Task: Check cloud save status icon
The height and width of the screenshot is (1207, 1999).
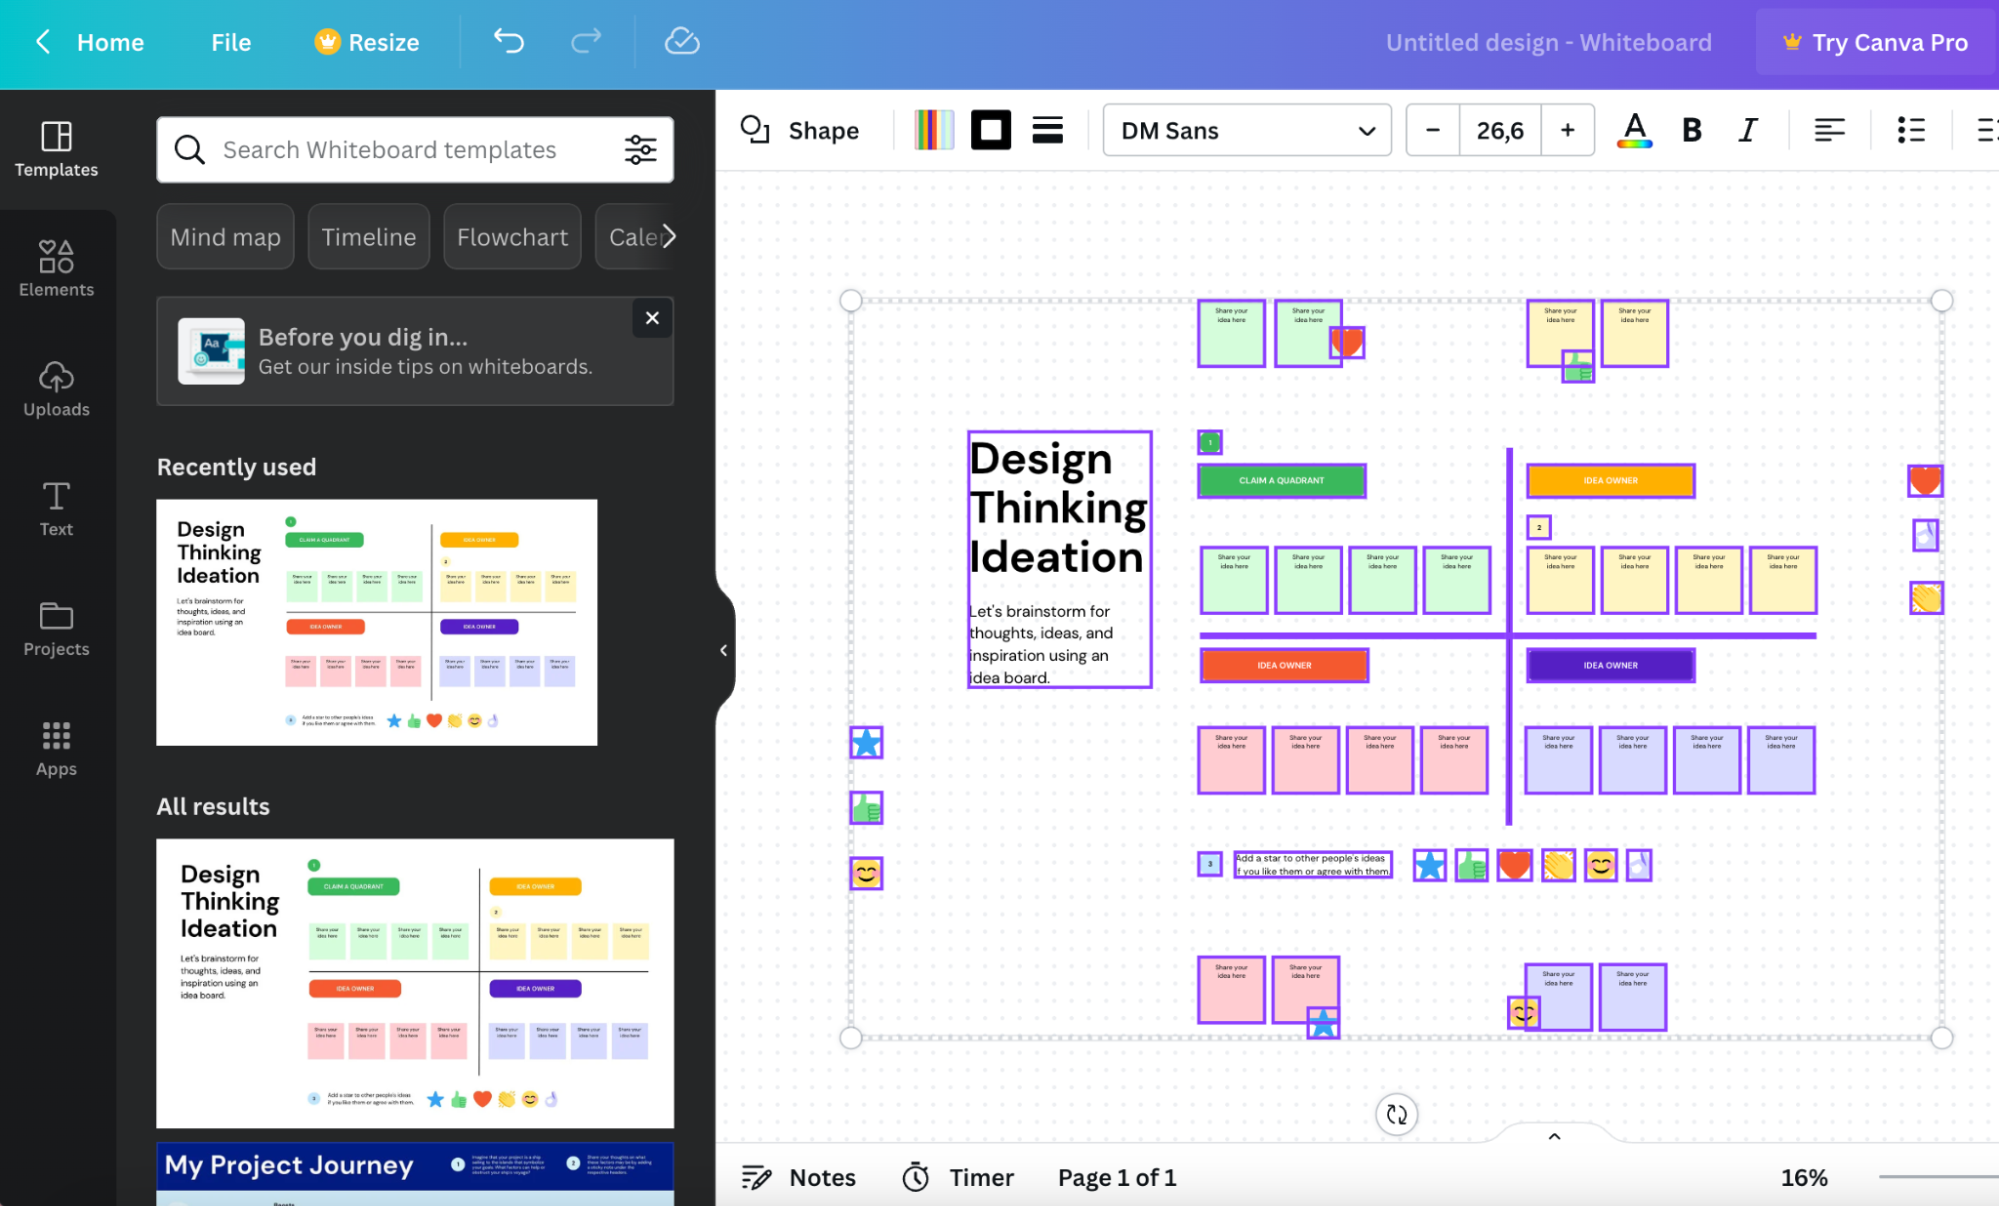Action: point(682,41)
